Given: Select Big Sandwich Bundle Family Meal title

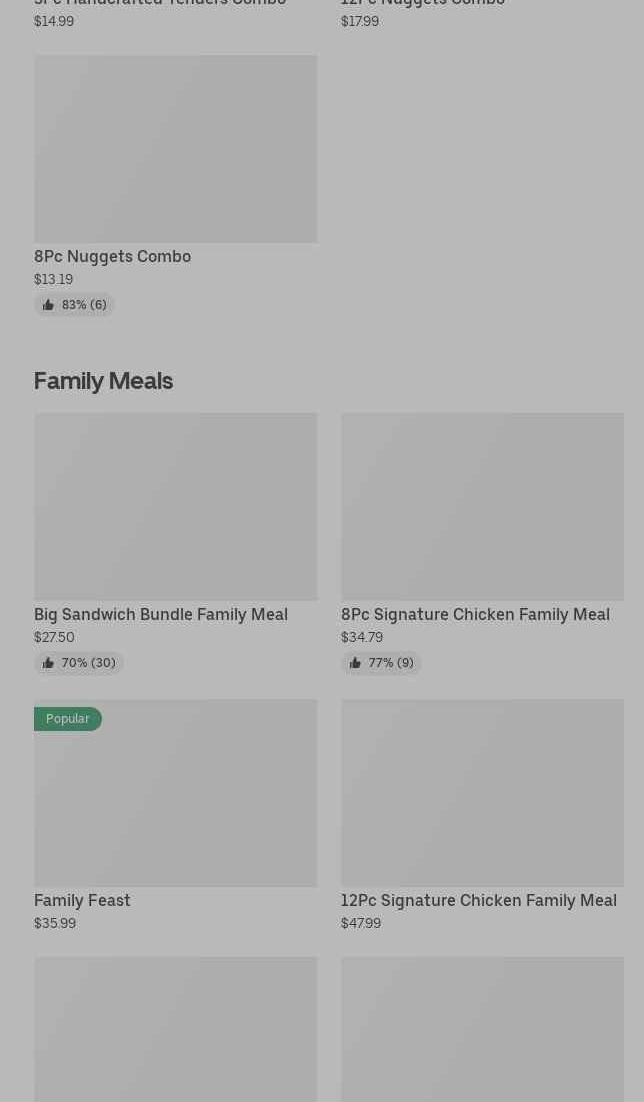Looking at the screenshot, I should (160, 615).
